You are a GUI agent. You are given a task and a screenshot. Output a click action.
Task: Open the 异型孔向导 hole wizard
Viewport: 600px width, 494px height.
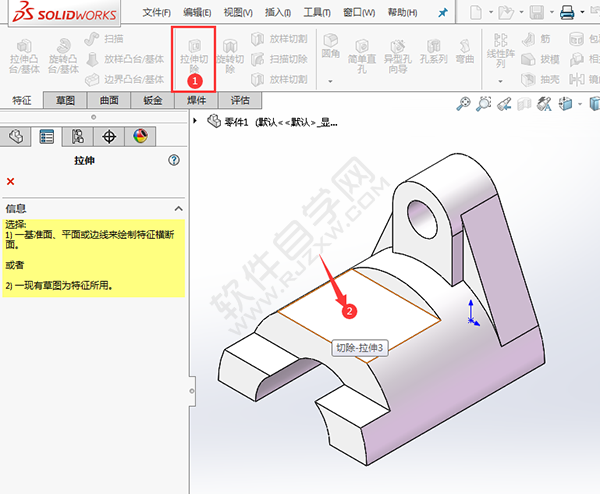click(398, 57)
